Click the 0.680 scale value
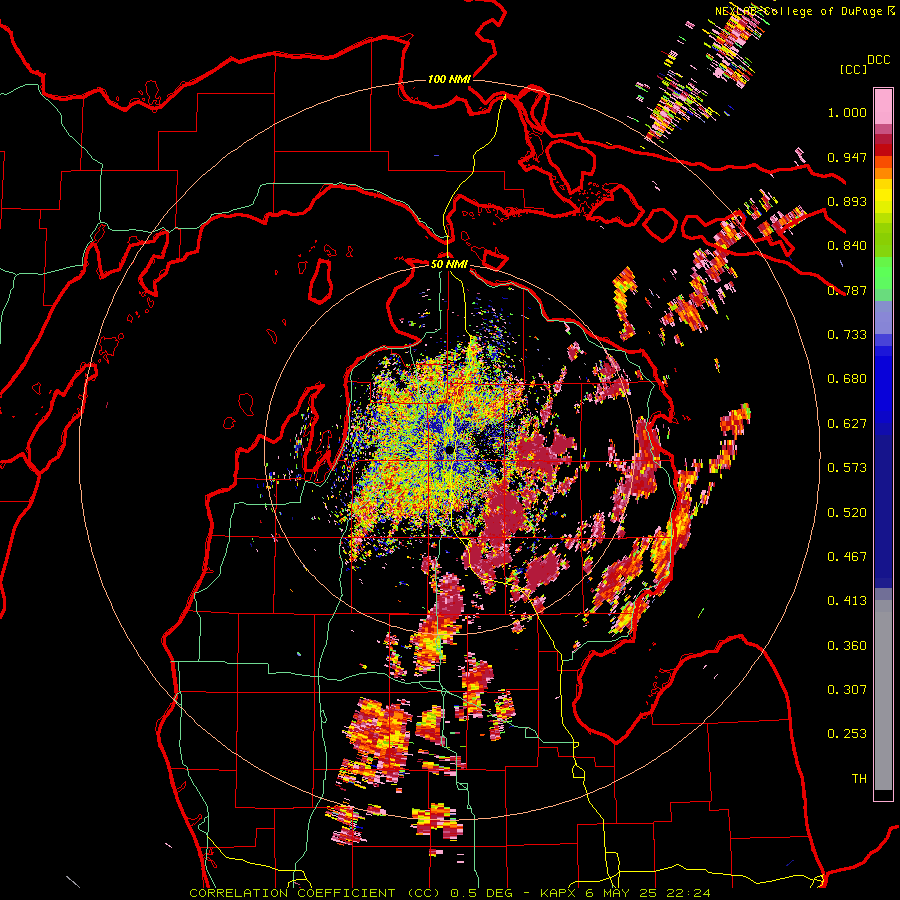 click(847, 379)
